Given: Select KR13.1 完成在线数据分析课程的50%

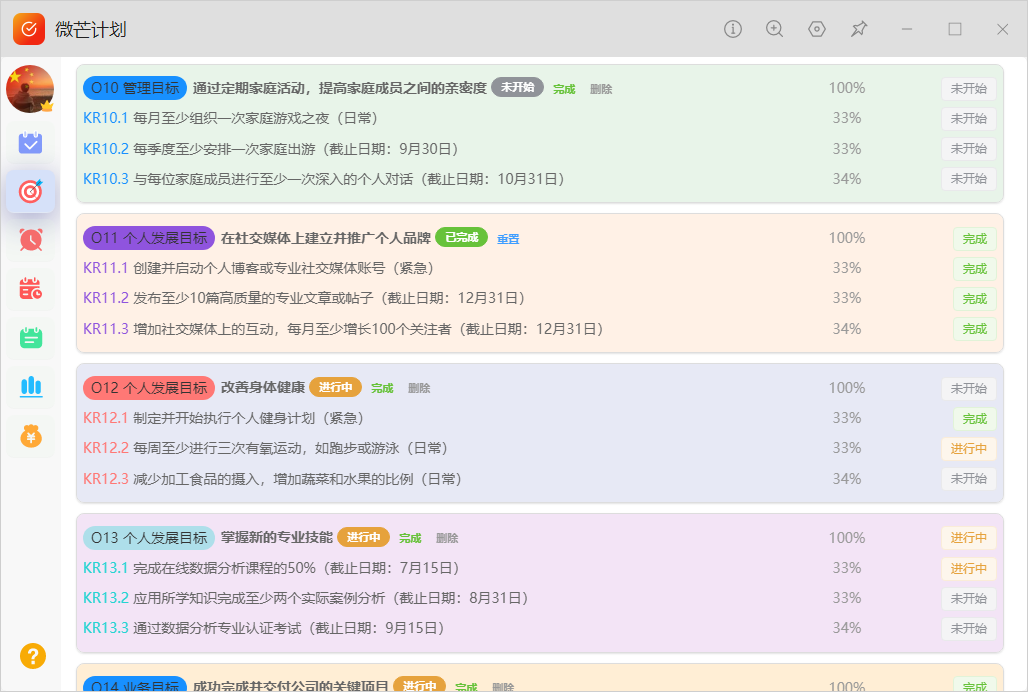Looking at the screenshot, I should [x=271, y=568].
